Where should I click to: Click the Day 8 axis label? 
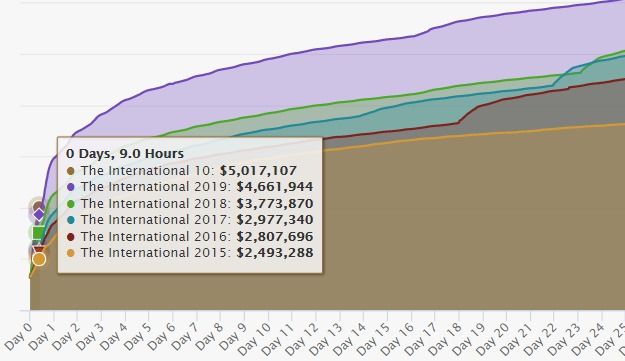coord(210,336)
